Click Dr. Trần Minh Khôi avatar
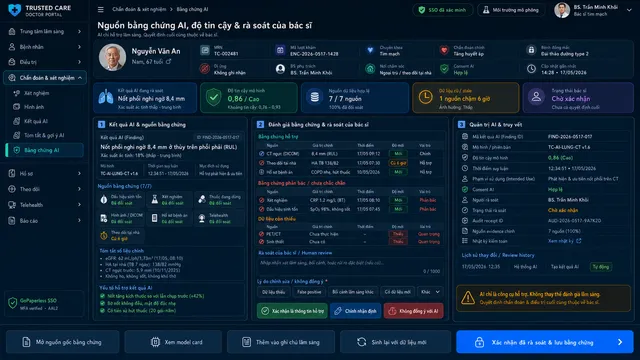This screenshot has height=360, width=640. tap(562, 10)
